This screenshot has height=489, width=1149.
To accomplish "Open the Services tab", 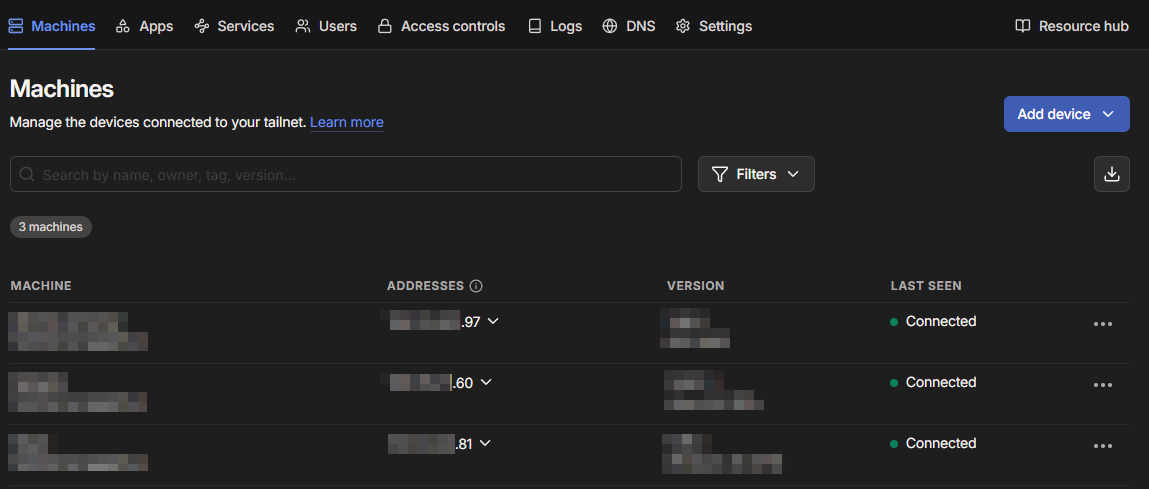I will point(234,26).
